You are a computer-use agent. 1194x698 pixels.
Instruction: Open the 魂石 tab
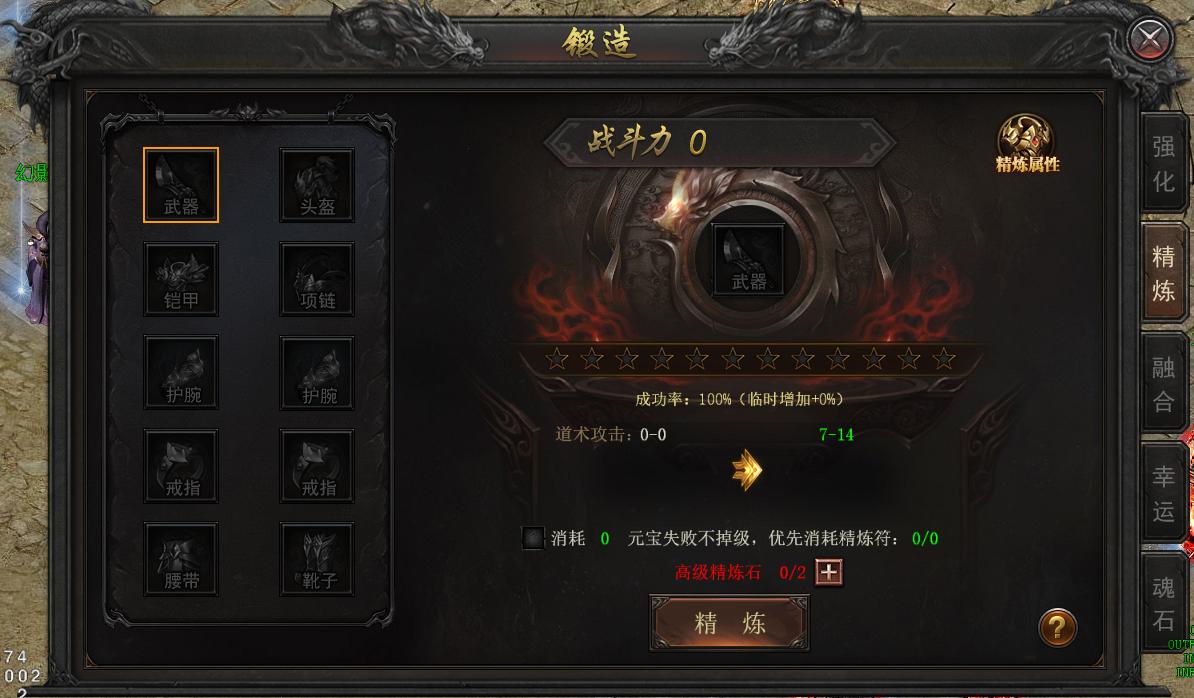pyautogui.click(x=1163, y=604)
